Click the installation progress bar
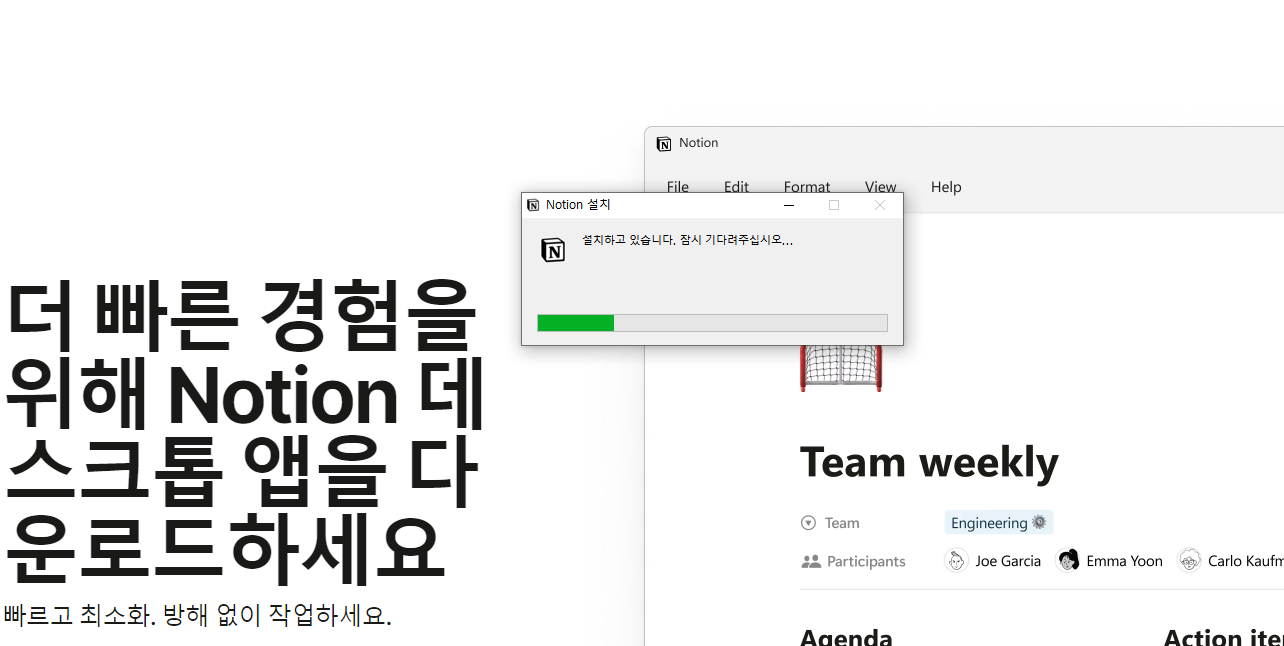 tap(712, 323)
